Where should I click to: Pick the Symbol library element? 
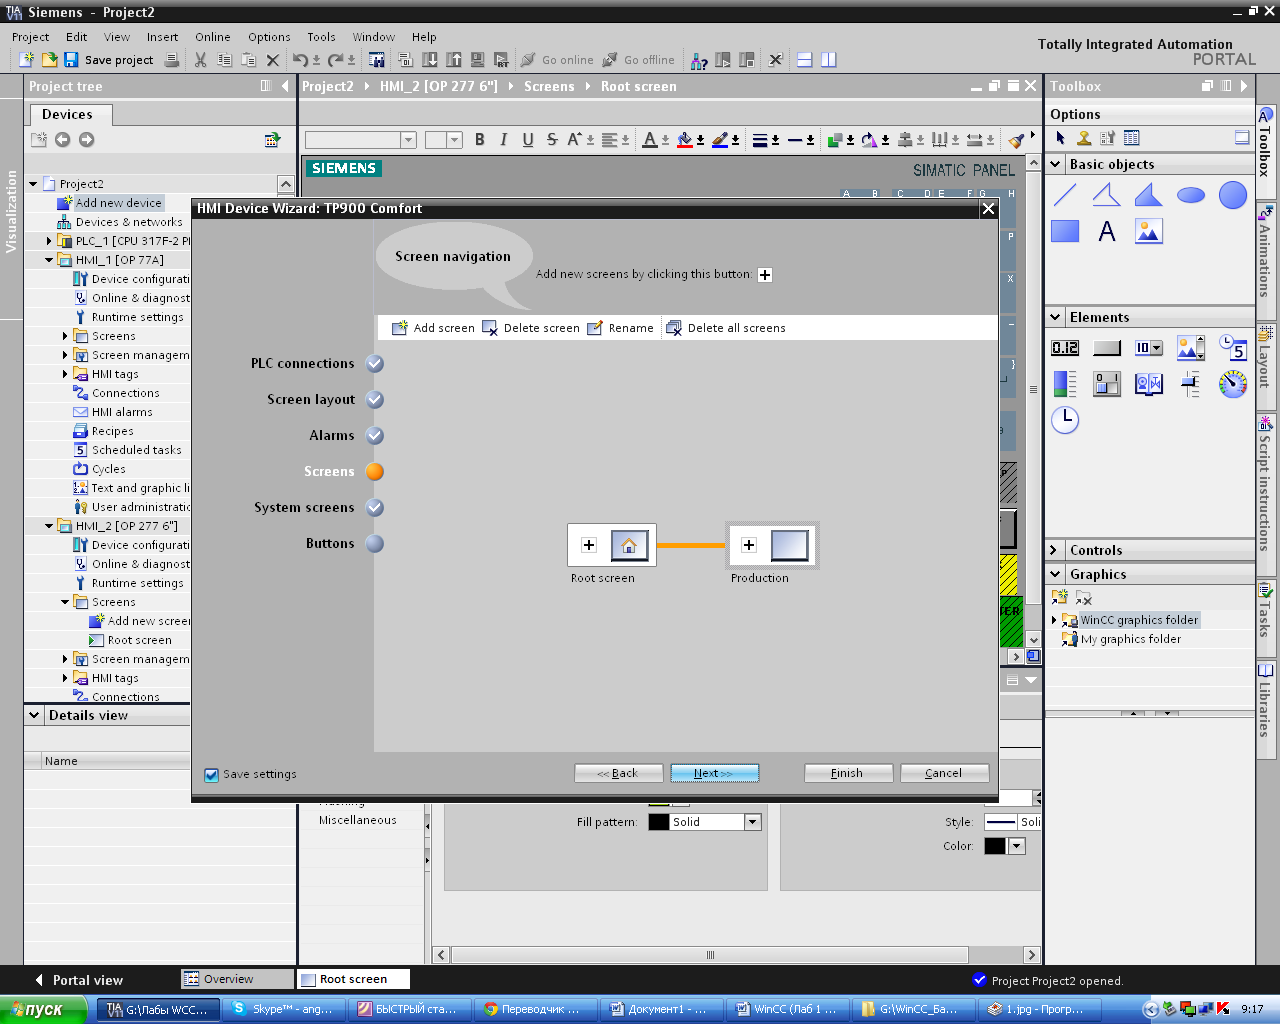click(1148, 384)
